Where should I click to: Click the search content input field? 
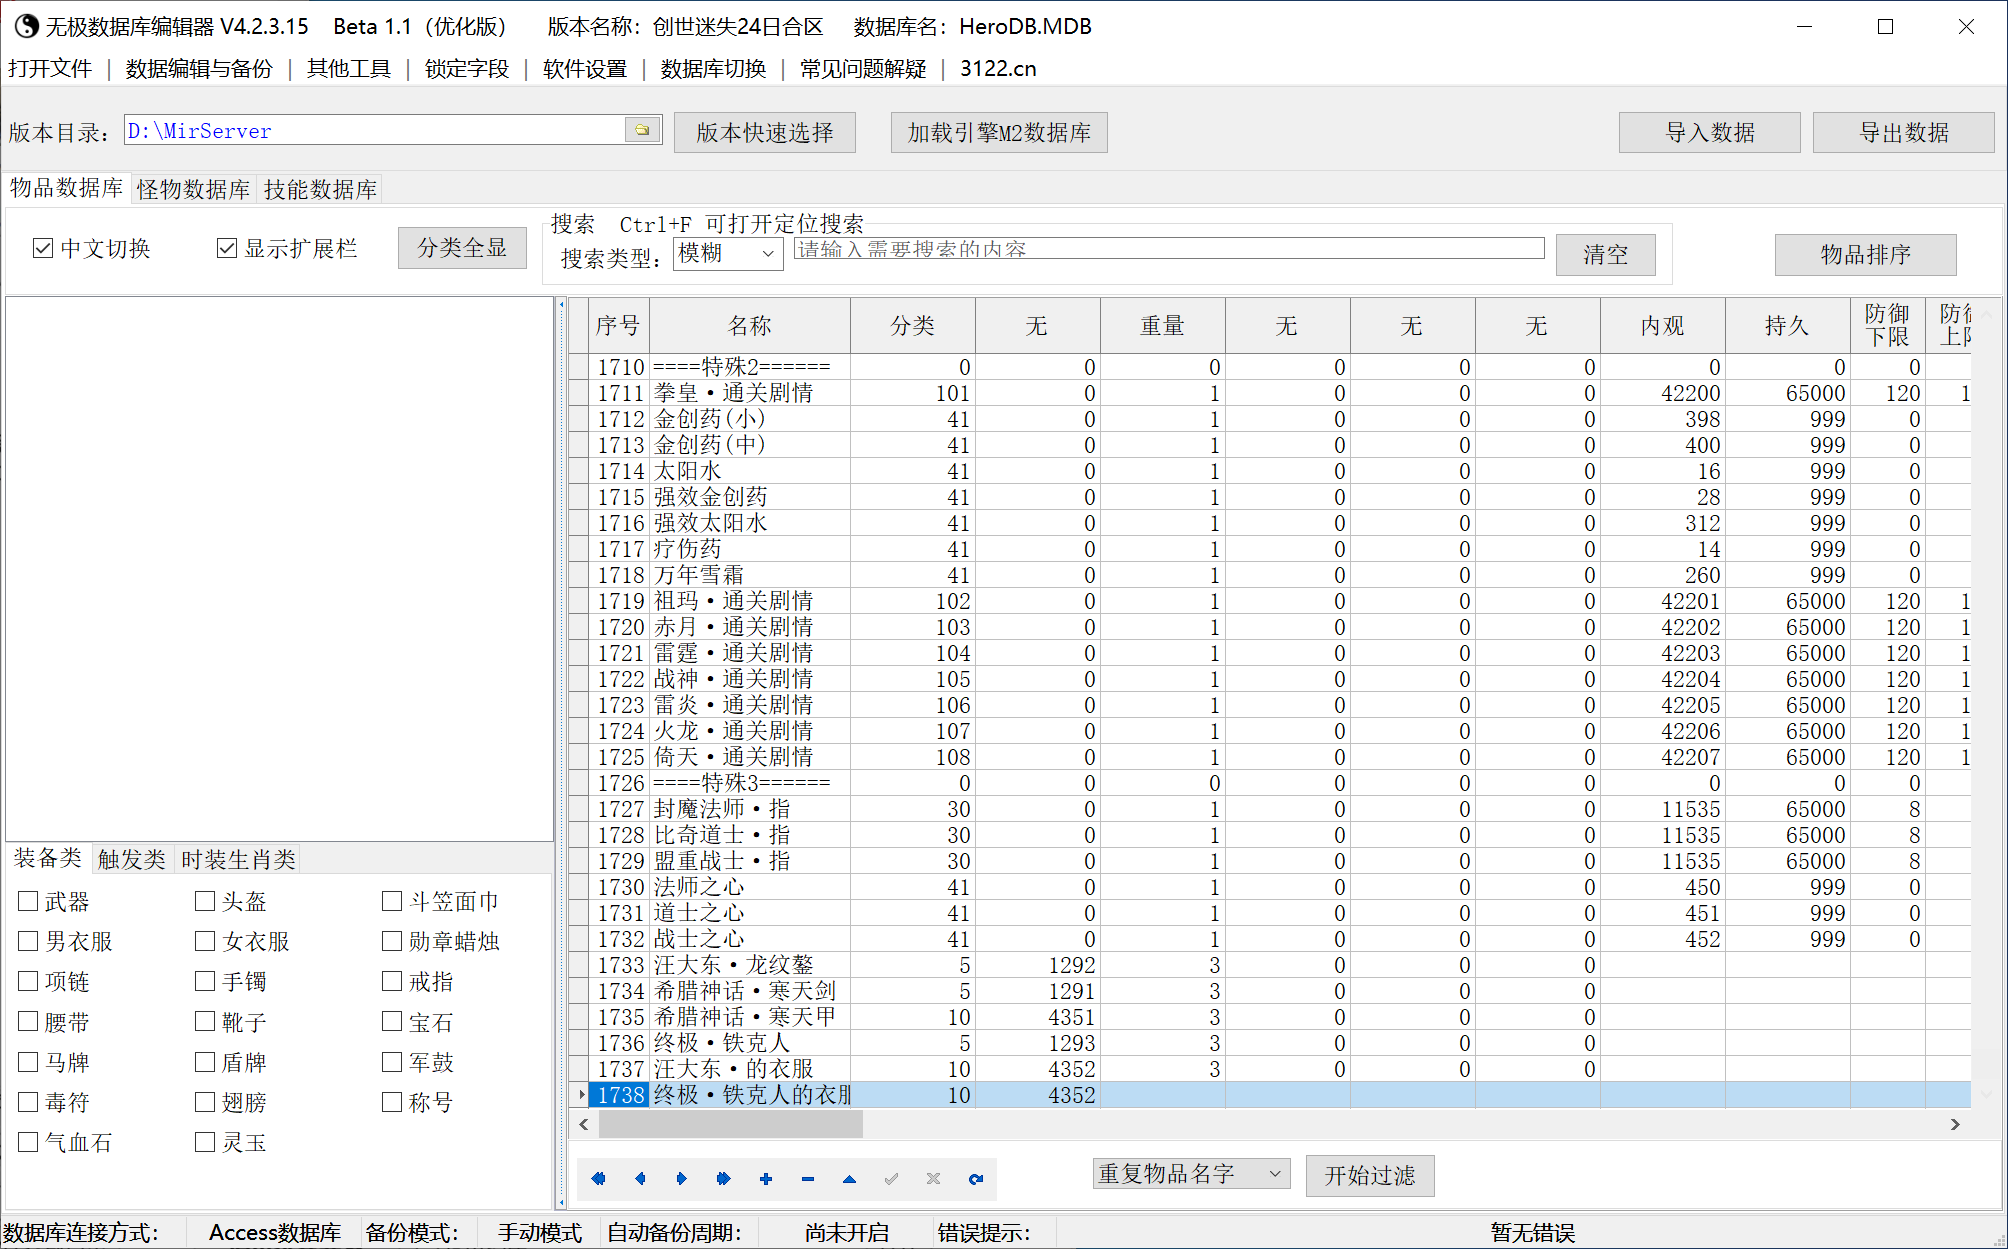click(x=1169, y=249)
